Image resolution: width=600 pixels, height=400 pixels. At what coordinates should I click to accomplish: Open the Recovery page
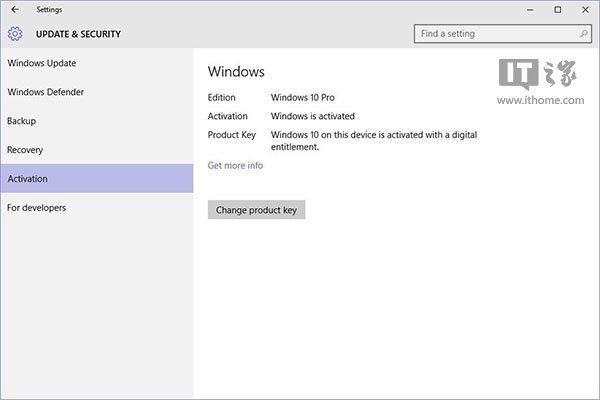pos(25,150)
